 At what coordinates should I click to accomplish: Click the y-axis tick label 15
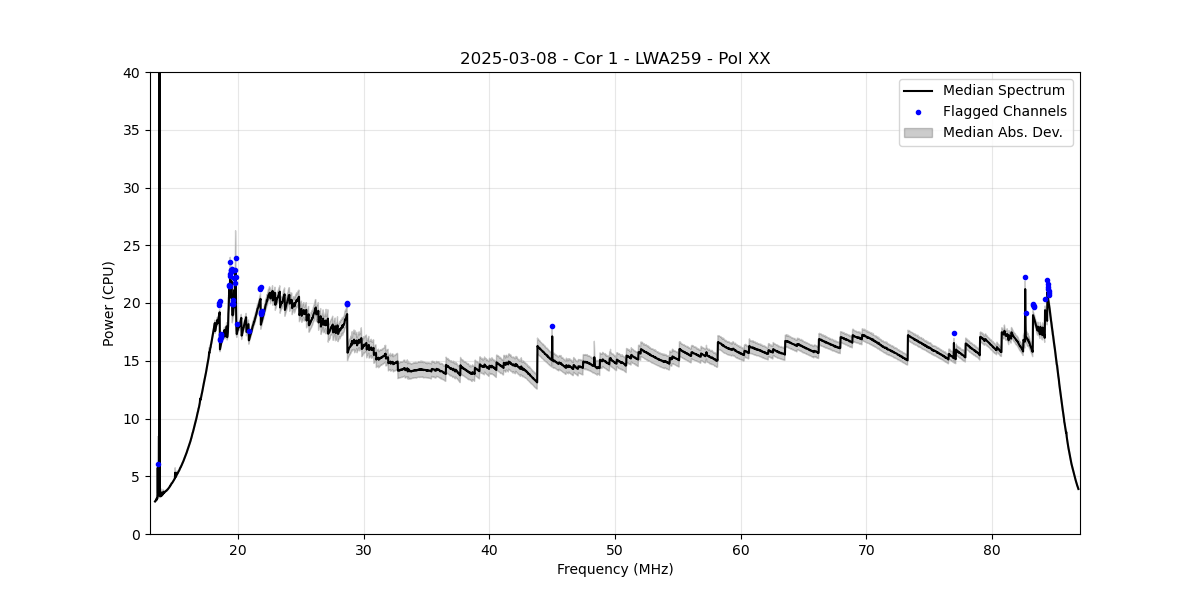(131, 361)
